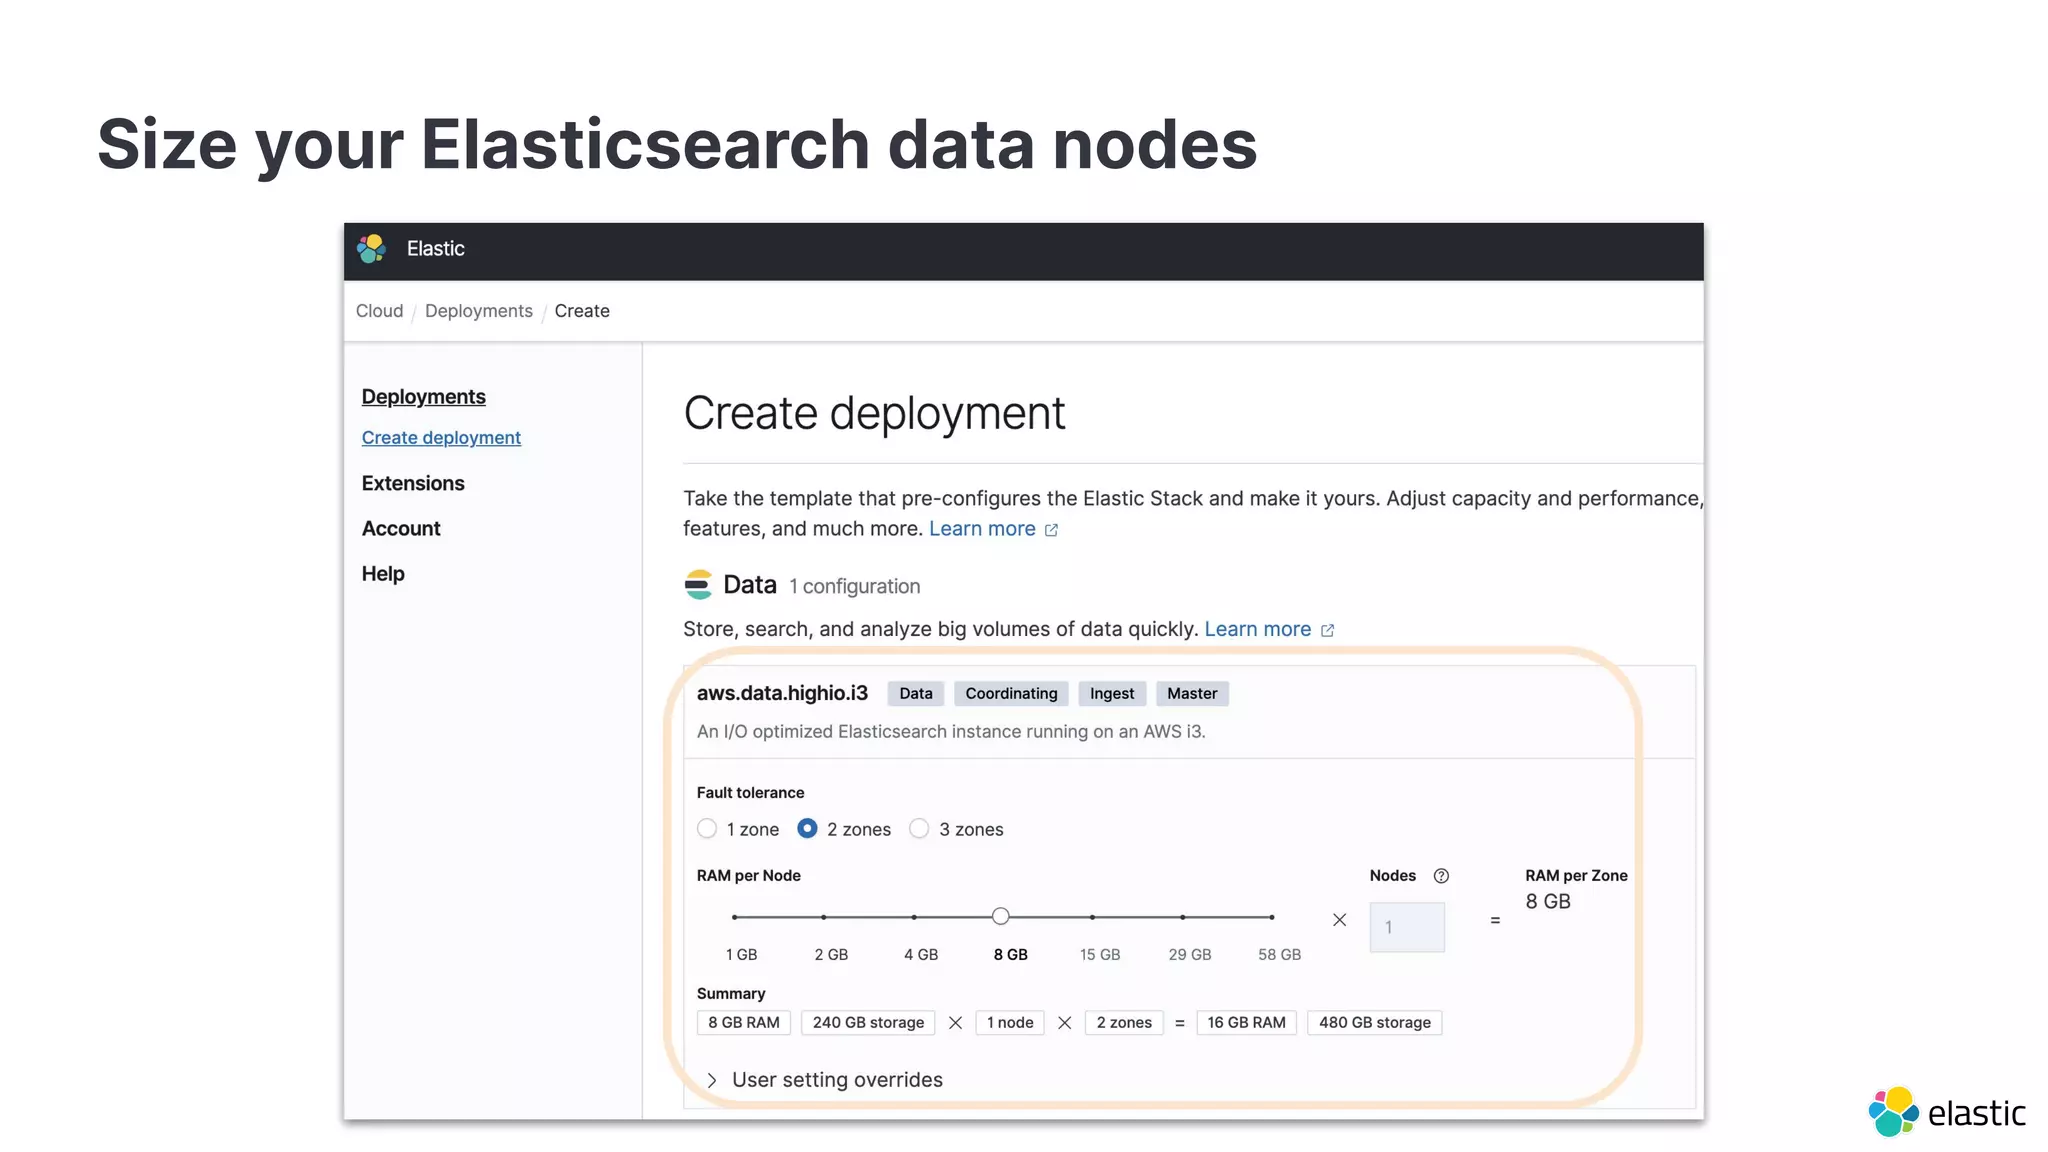
Task: Click the RAM per Zone 8 GB value
Action: (1548, 902)
